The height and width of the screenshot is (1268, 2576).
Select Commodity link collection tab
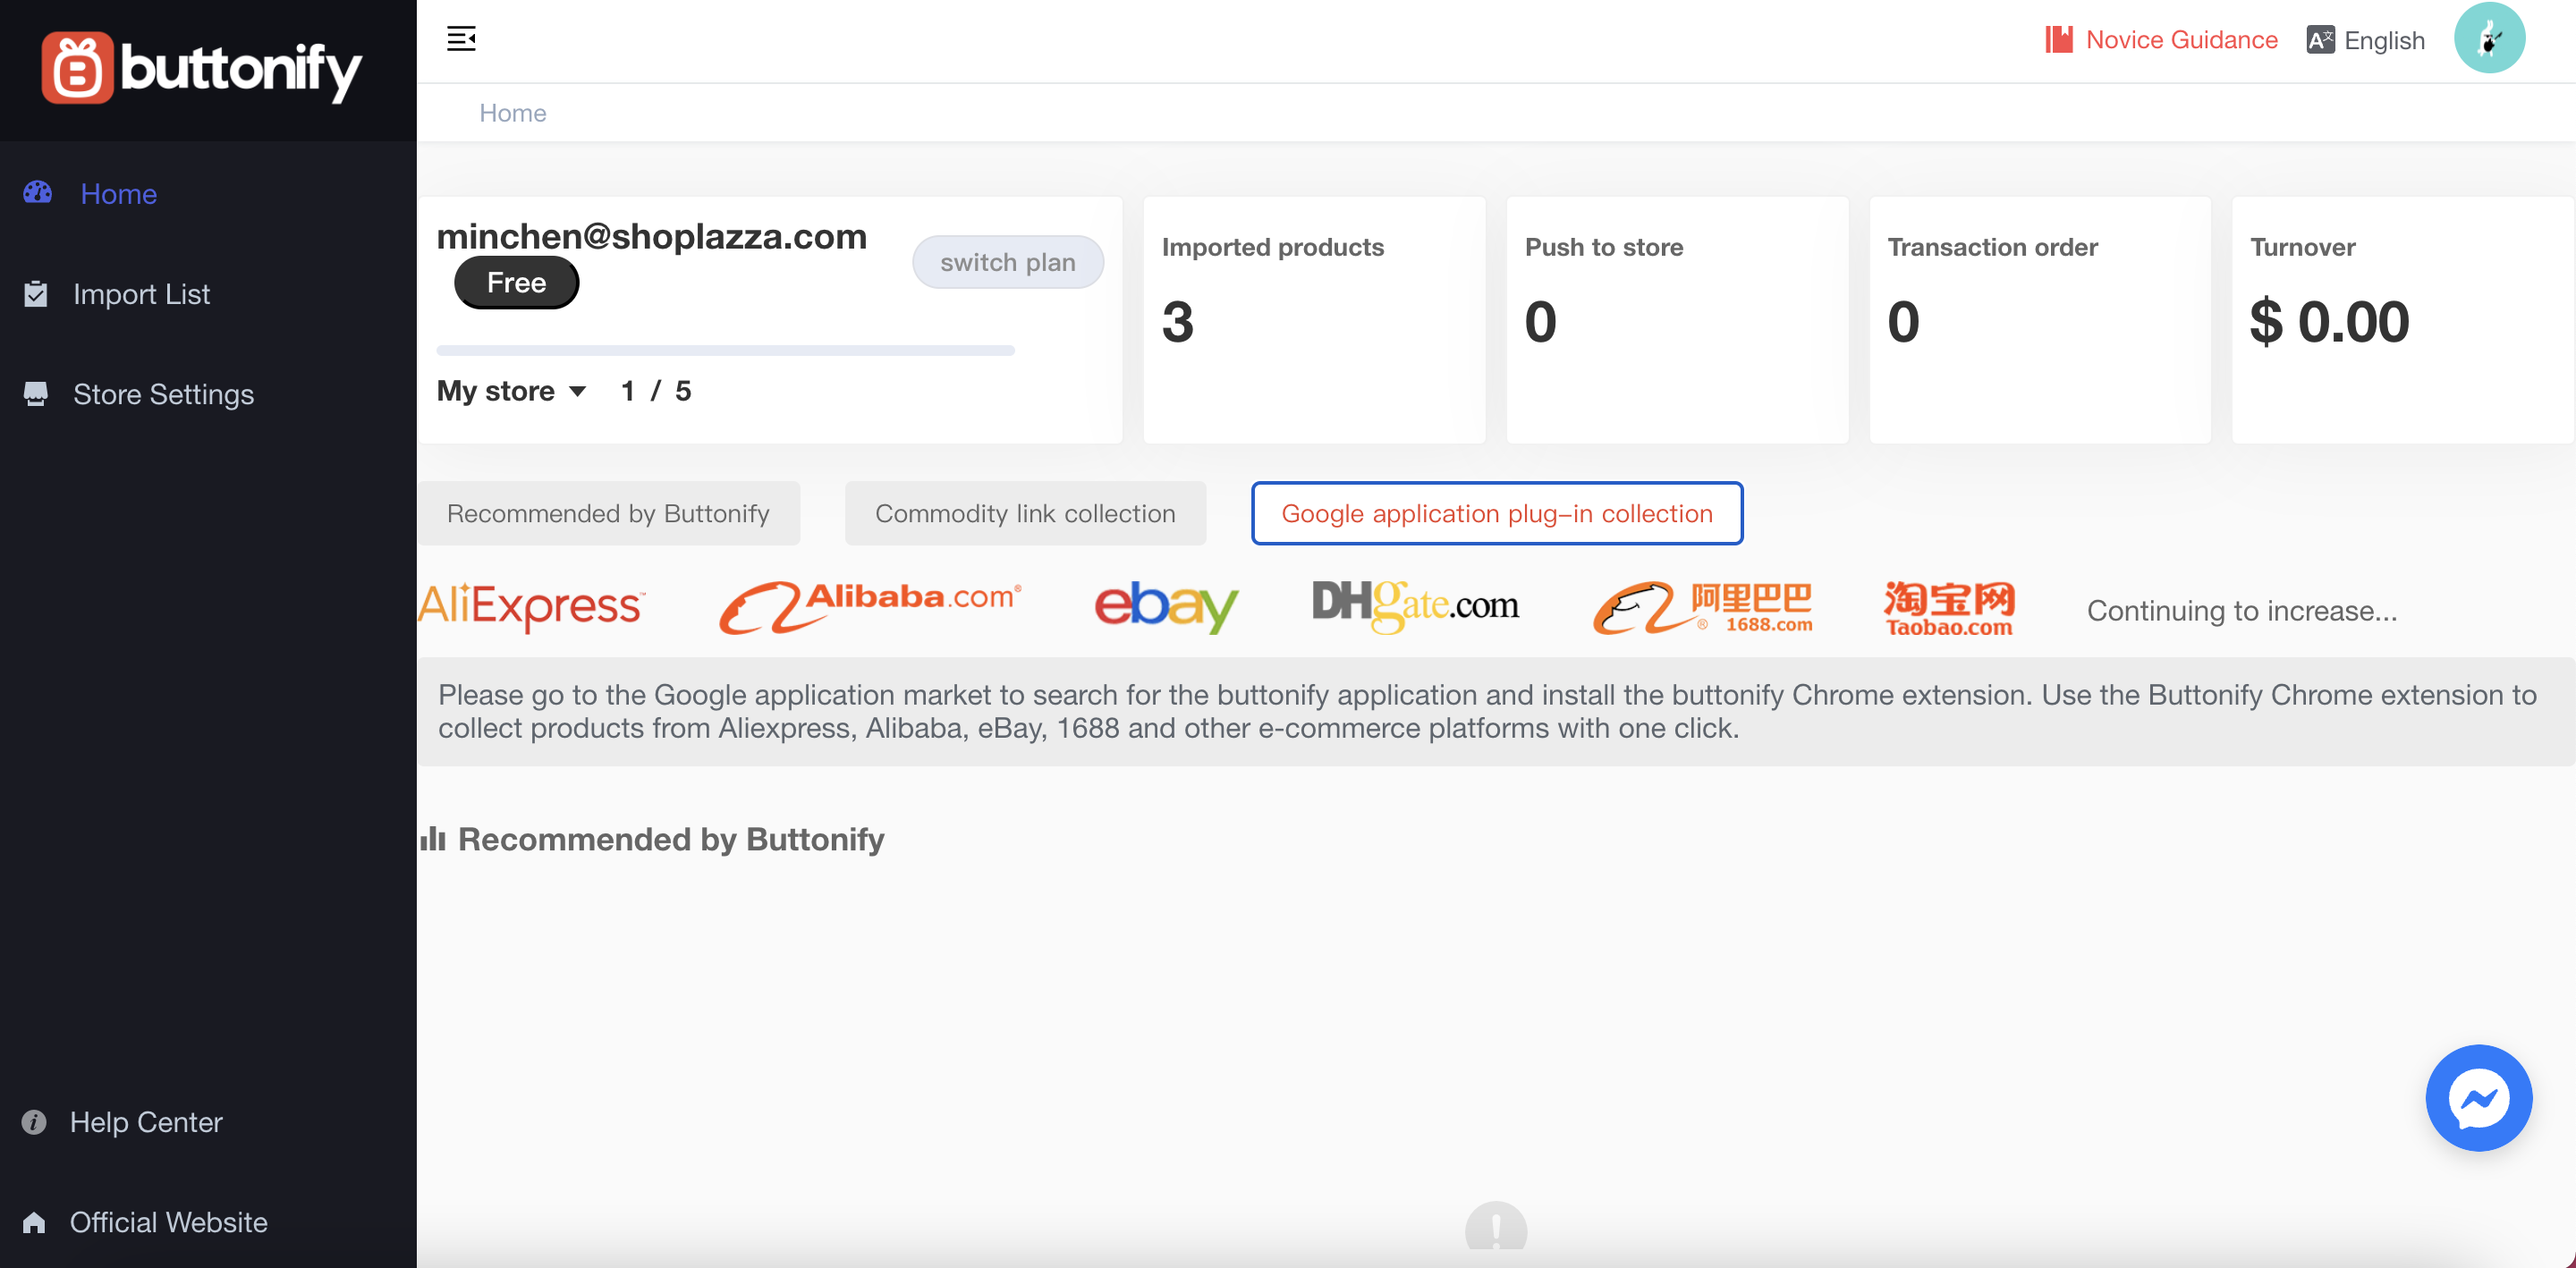(1025, 513)
